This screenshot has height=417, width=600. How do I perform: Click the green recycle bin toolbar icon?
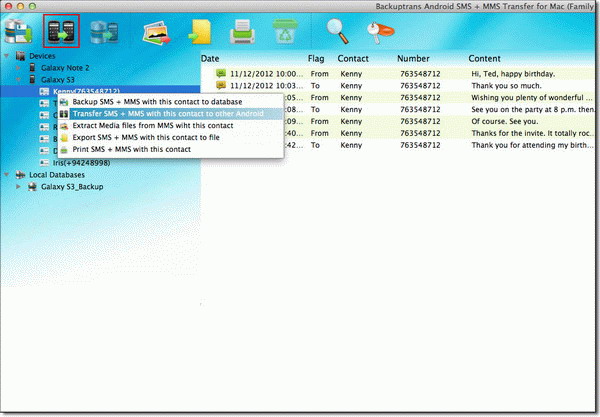[285, 31]
